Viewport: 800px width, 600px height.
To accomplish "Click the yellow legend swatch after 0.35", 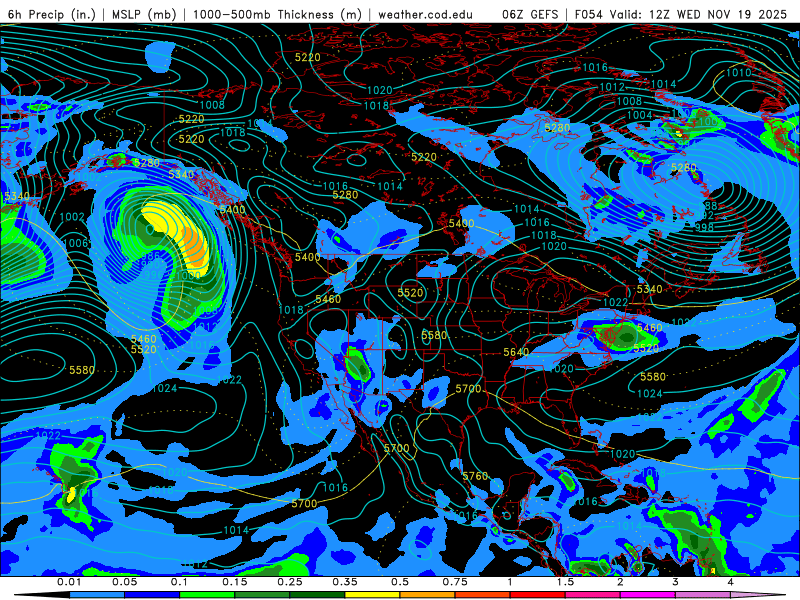I will (x=372, y=595).
